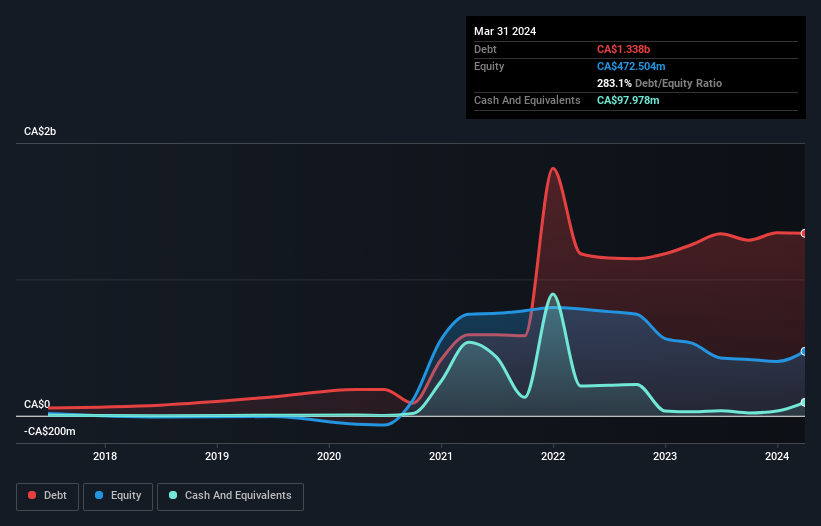
Task: Click the CA$2b y-axis label
Action: 40,131
